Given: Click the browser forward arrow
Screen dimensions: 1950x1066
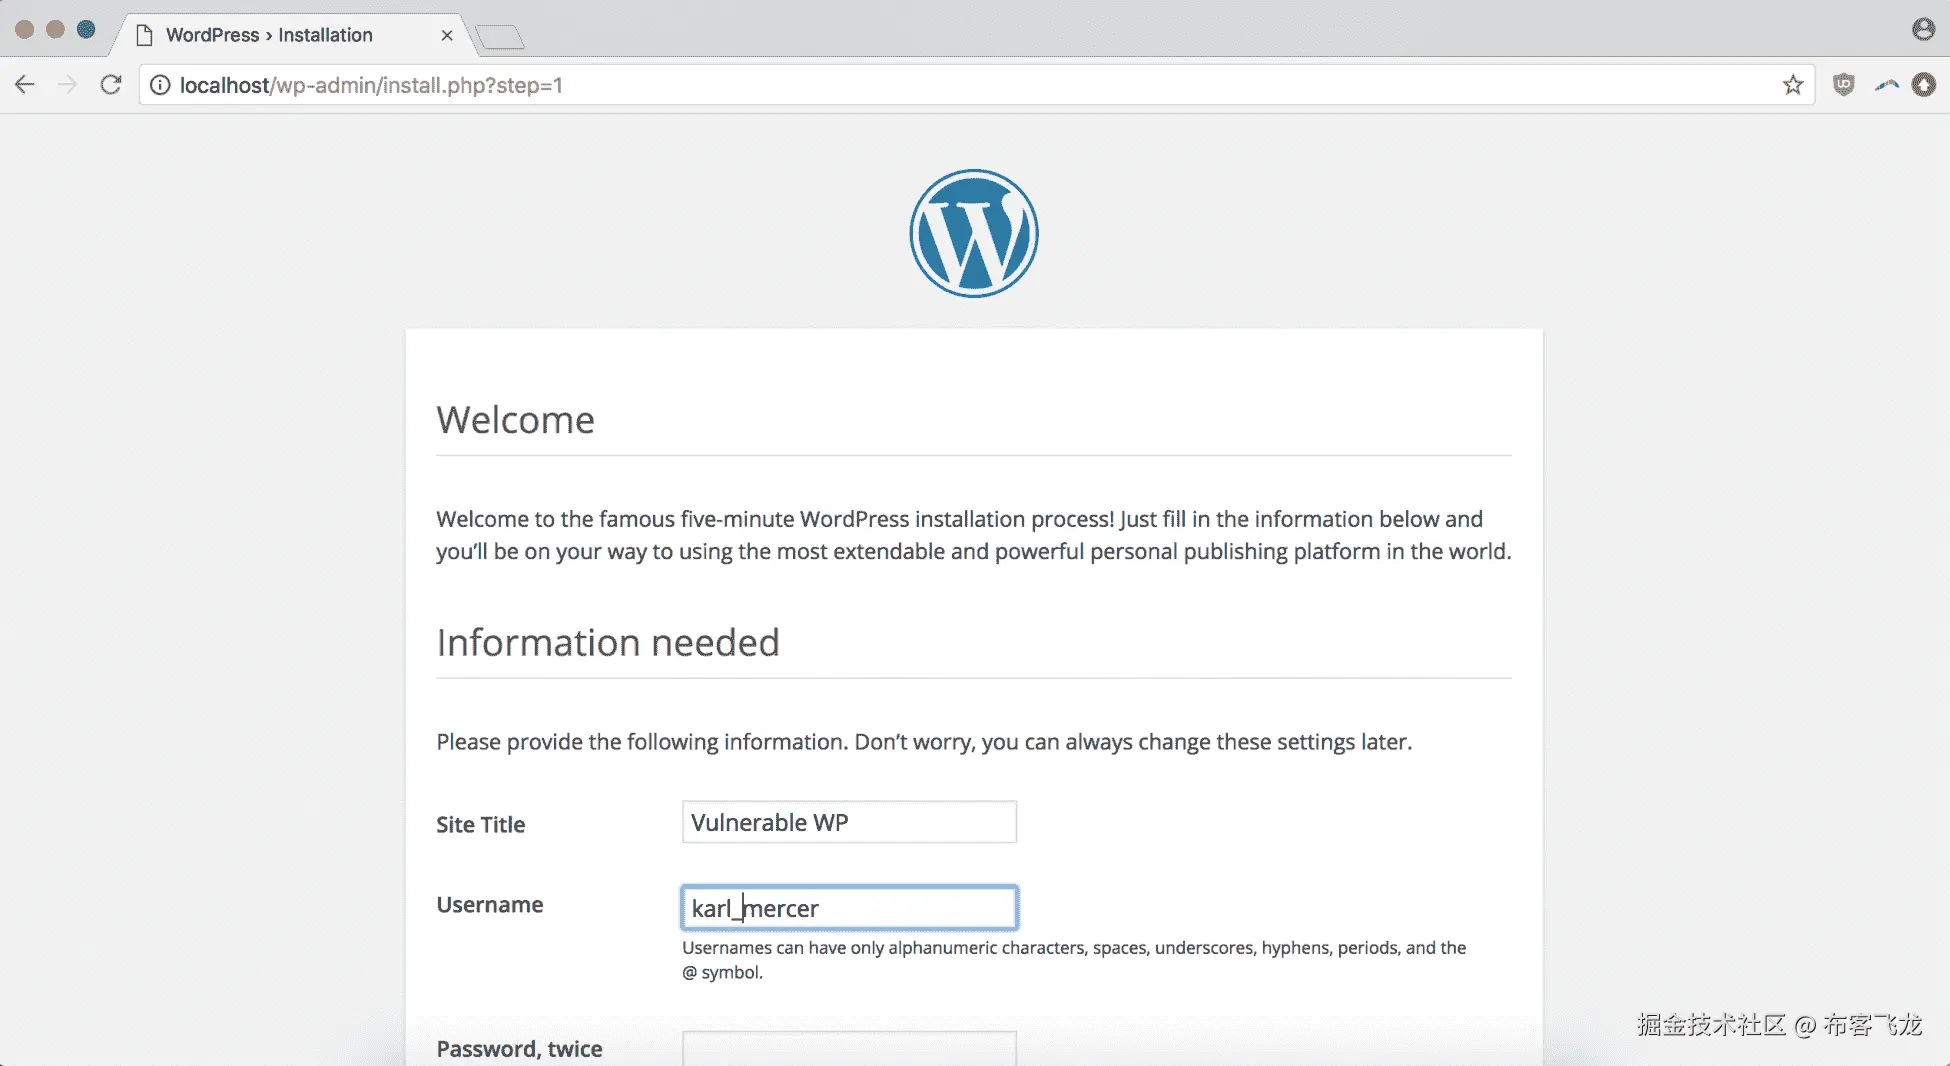Looking at the screenshot, I should (x=68, y=85).
